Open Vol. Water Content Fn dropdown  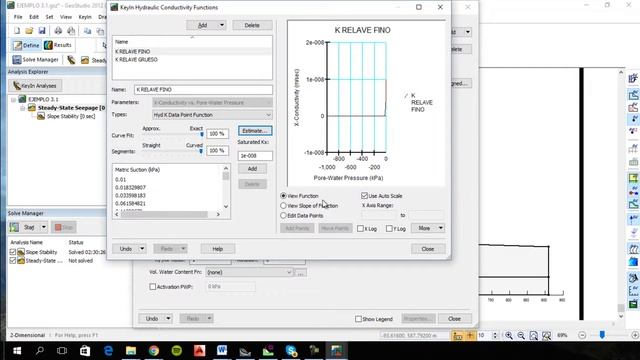point(289,272)
